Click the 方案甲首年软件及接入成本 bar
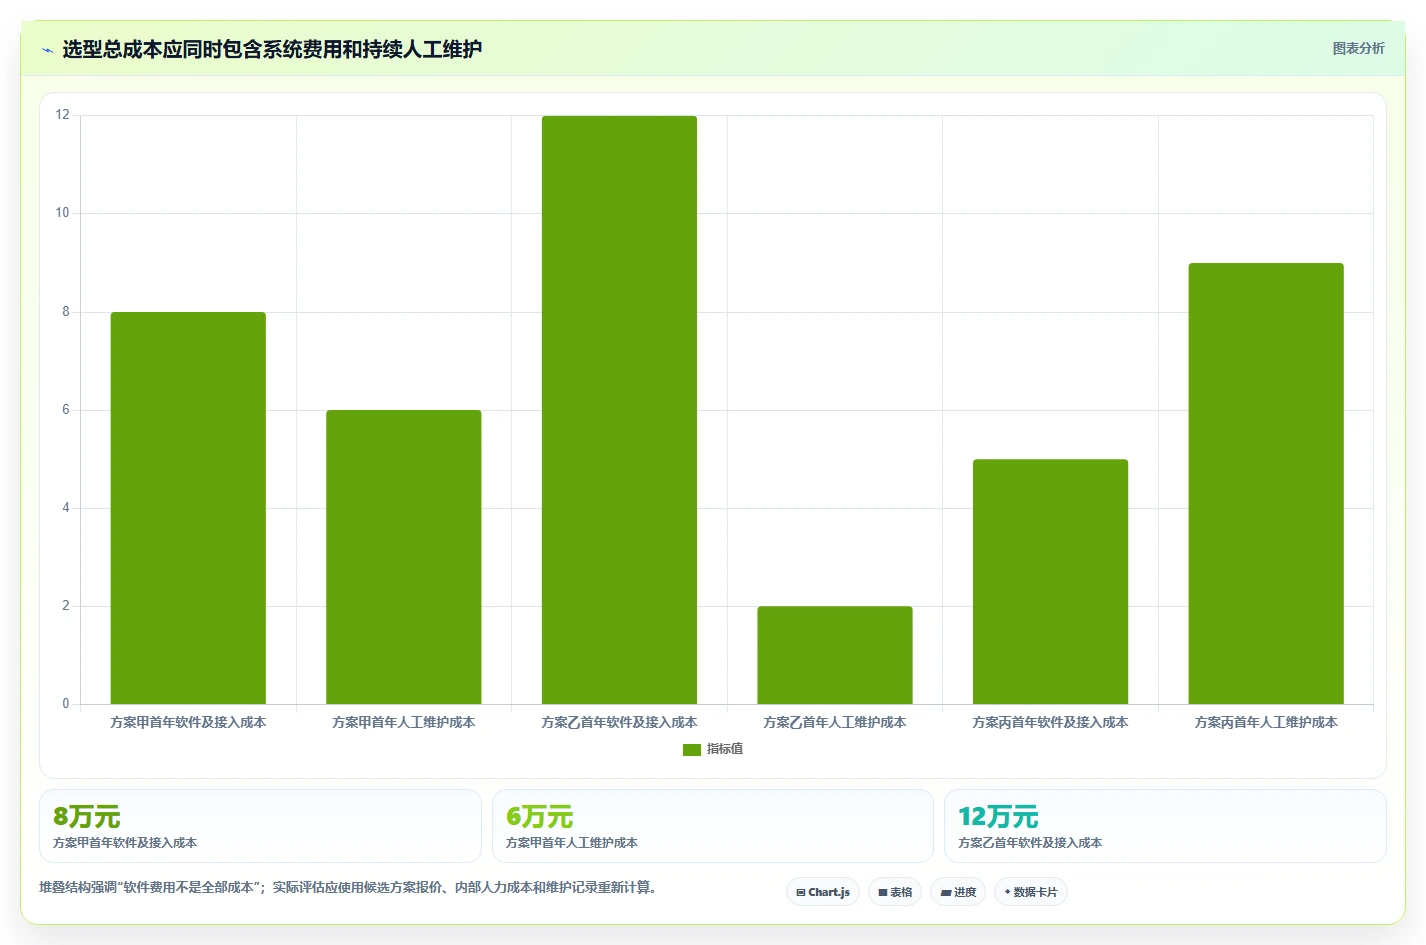This screenshot has height=945, width=1426. click(188, 508)
